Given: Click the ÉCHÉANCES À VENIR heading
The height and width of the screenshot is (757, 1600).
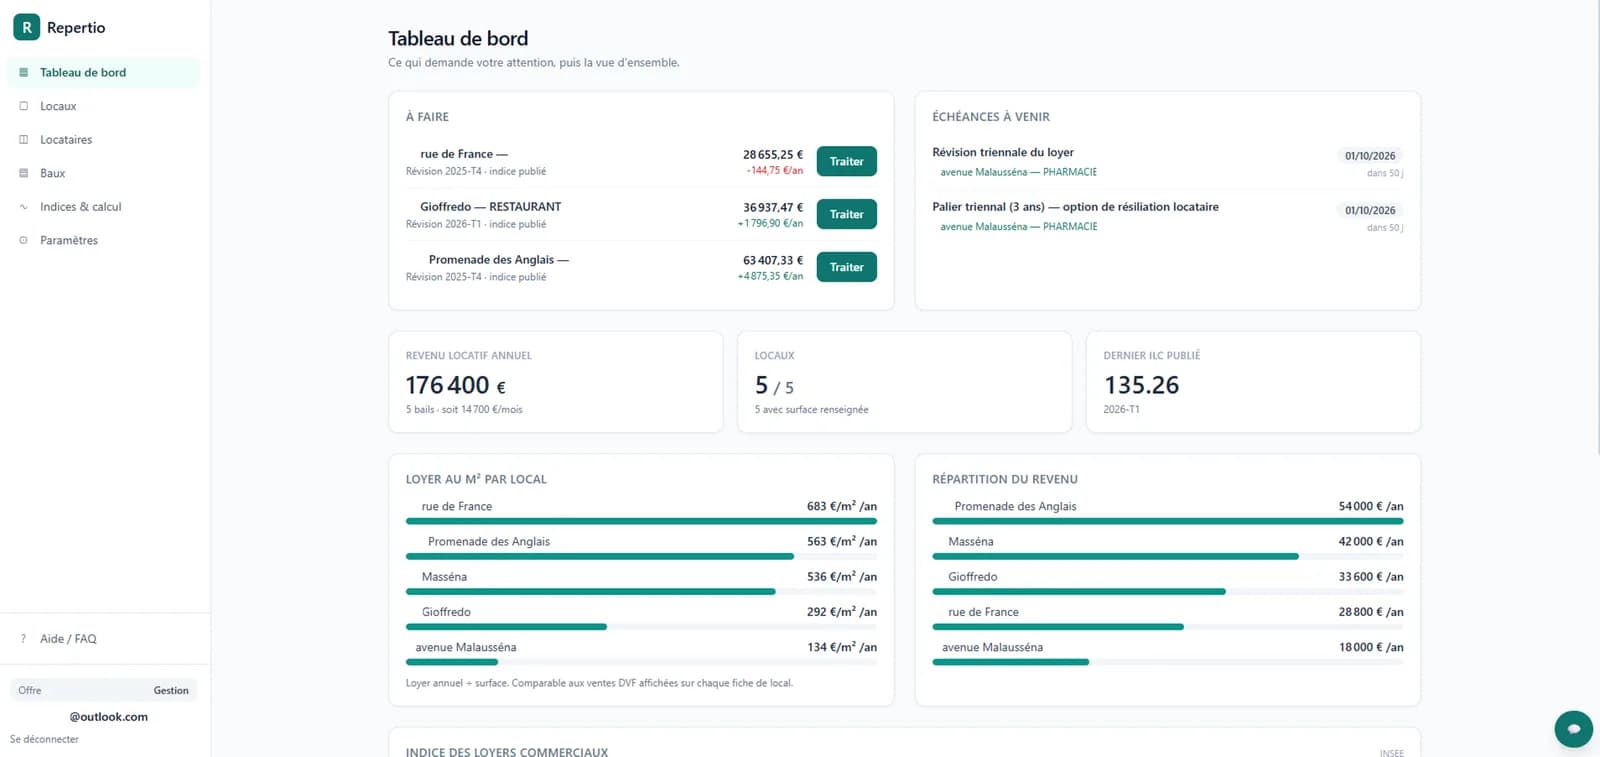Looking at the screenshot, I should pyautogui.click(x=991, y=117).
